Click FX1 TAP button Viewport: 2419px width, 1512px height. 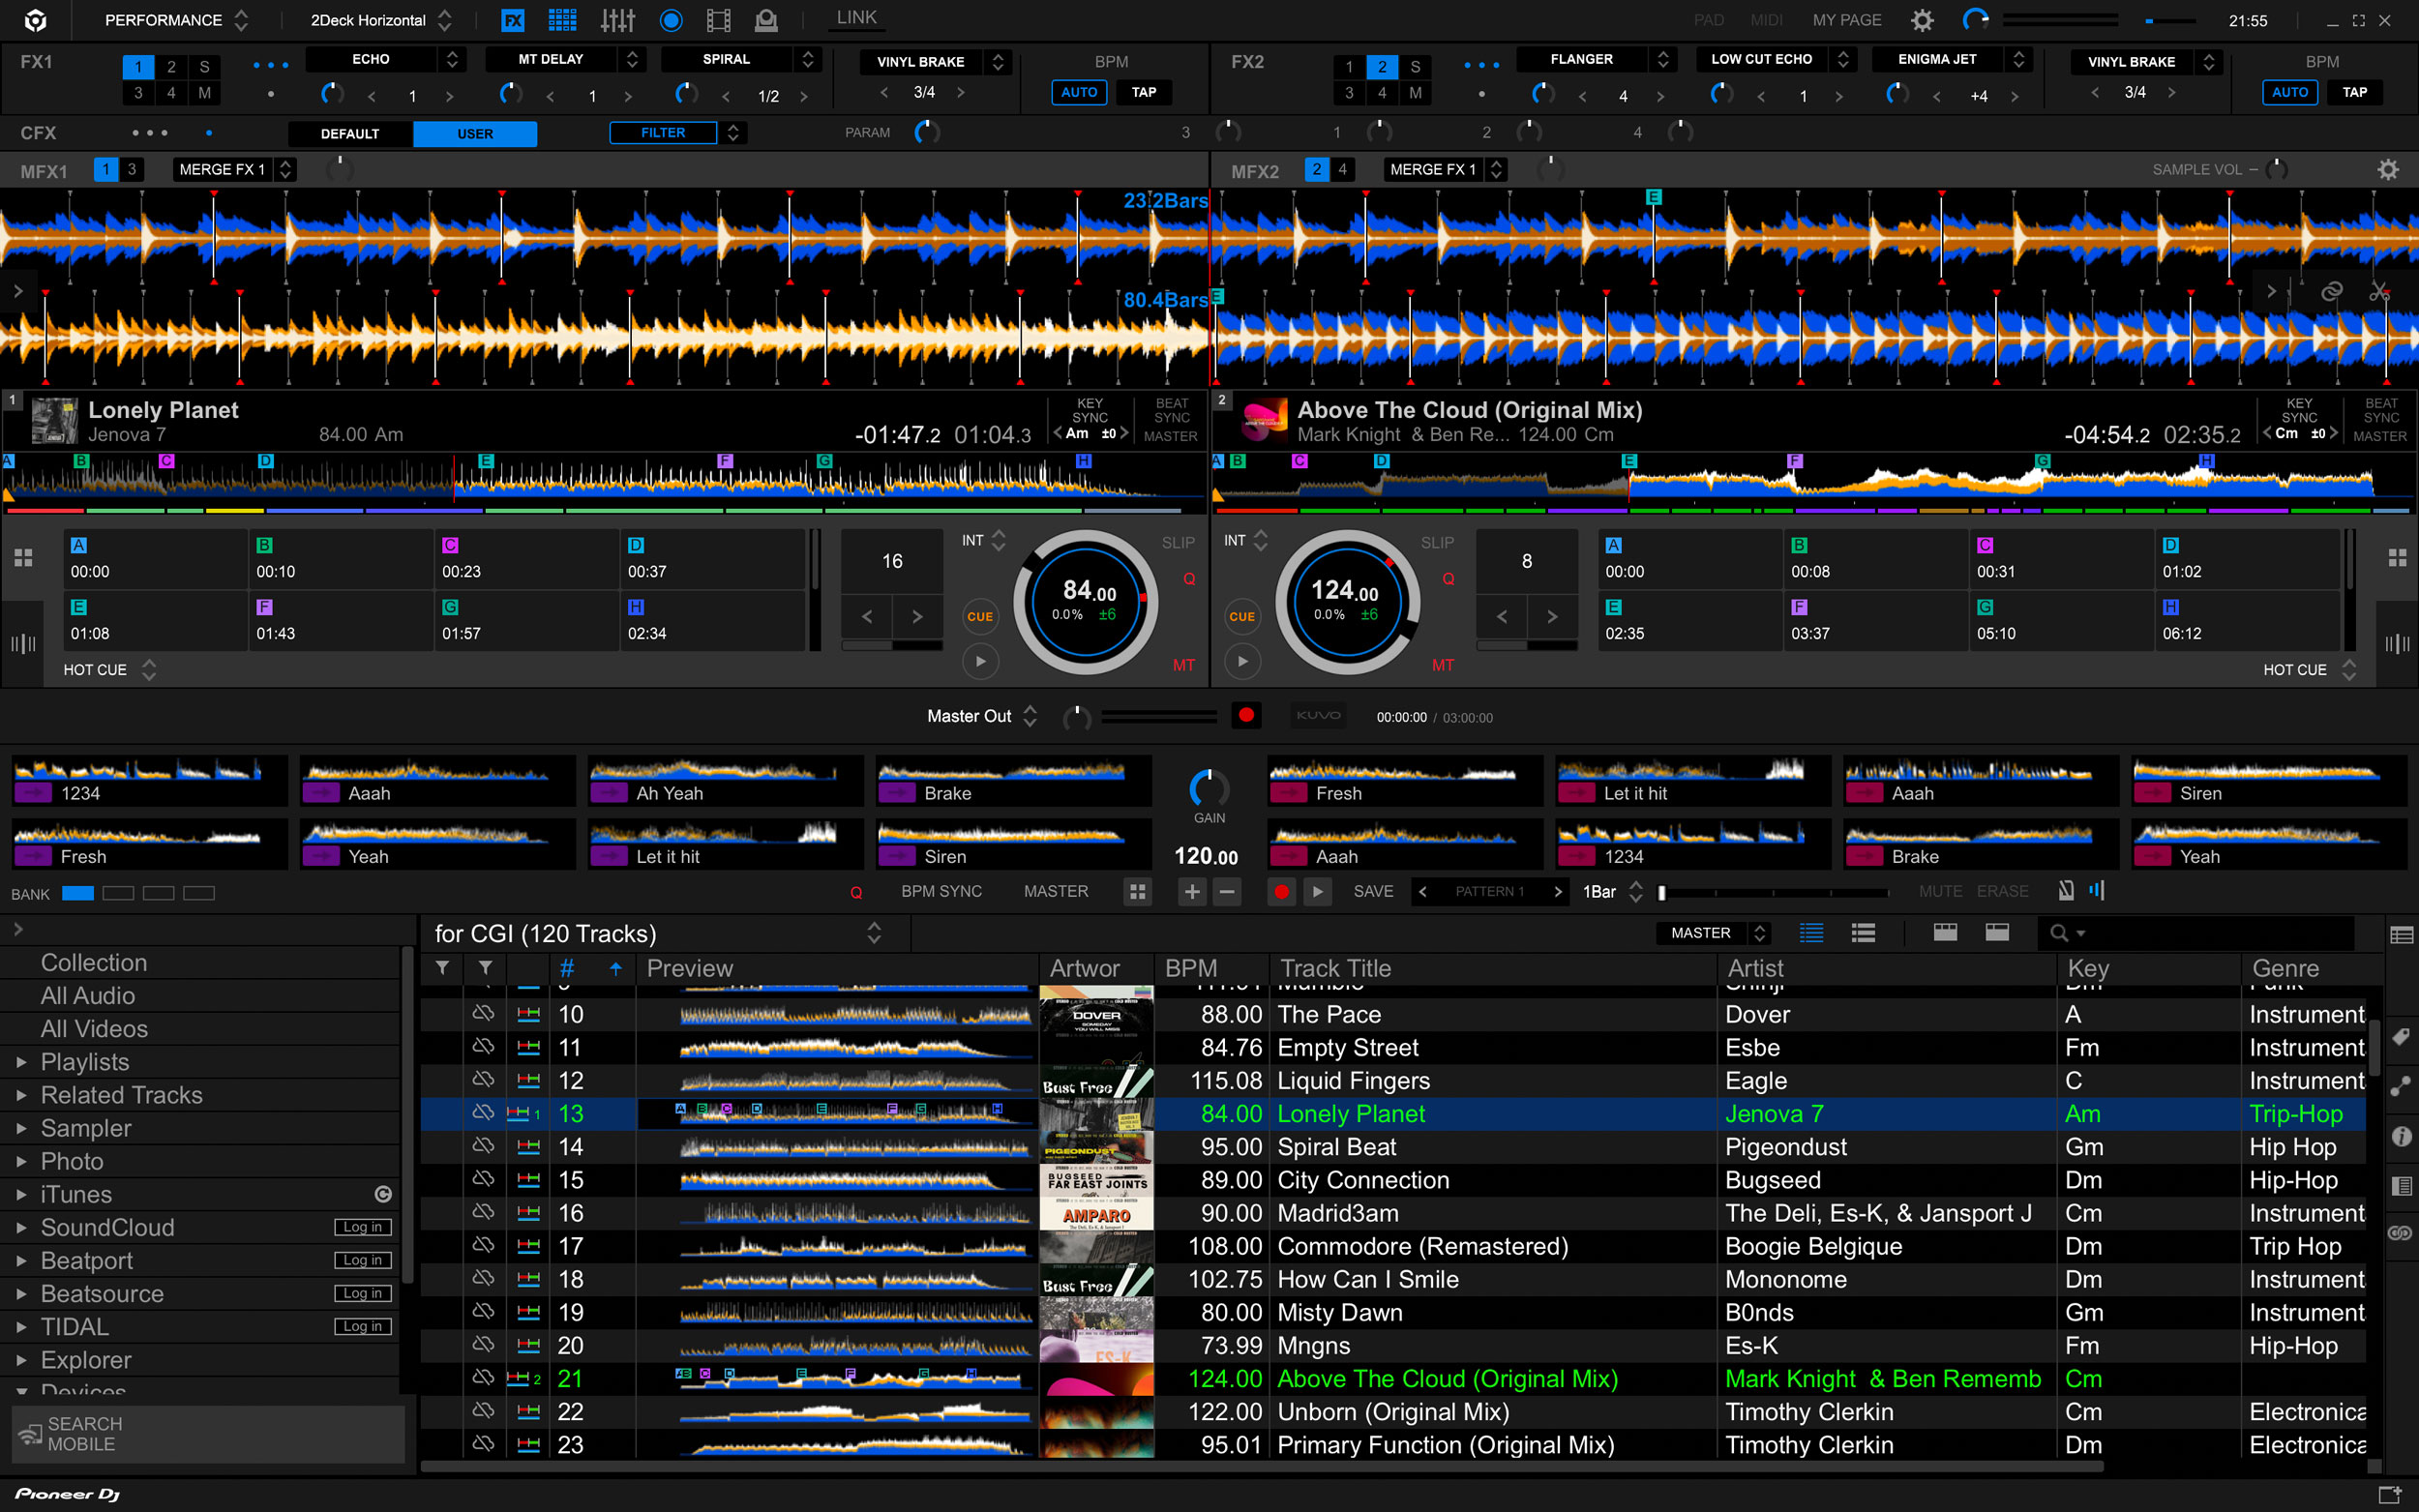[1144, 92]
